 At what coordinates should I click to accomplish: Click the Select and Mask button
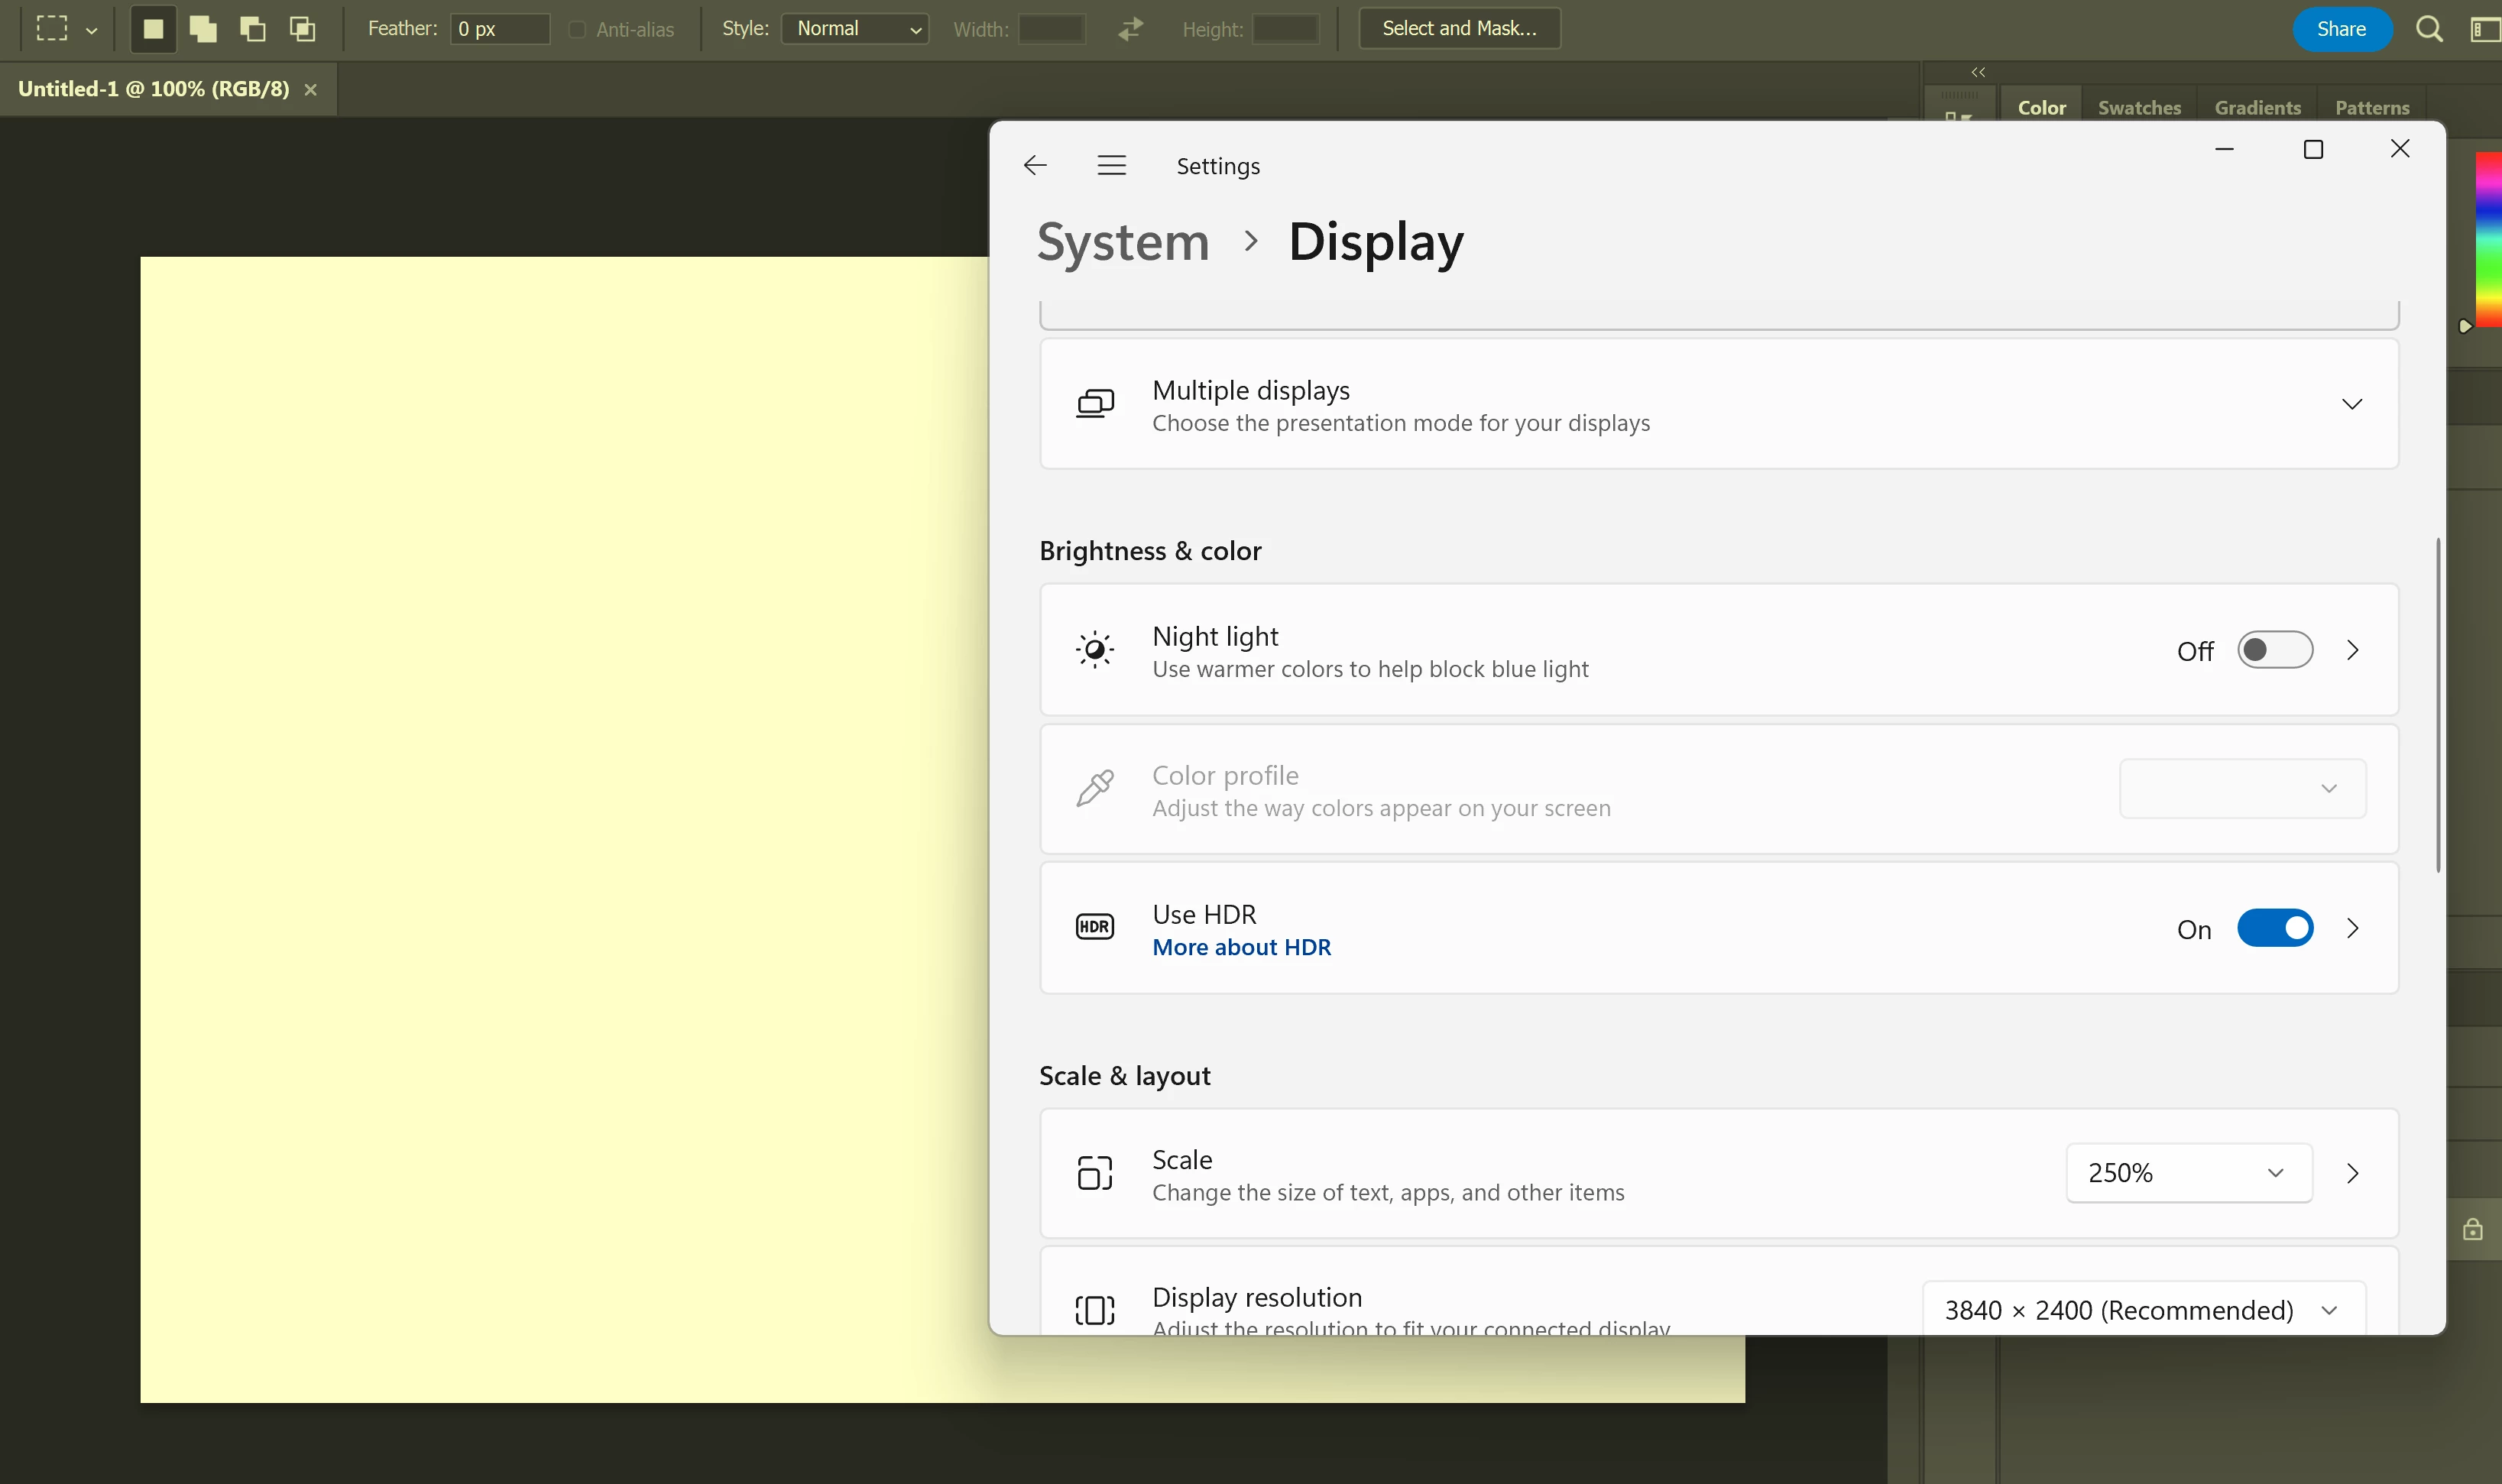pos(1459,29)
